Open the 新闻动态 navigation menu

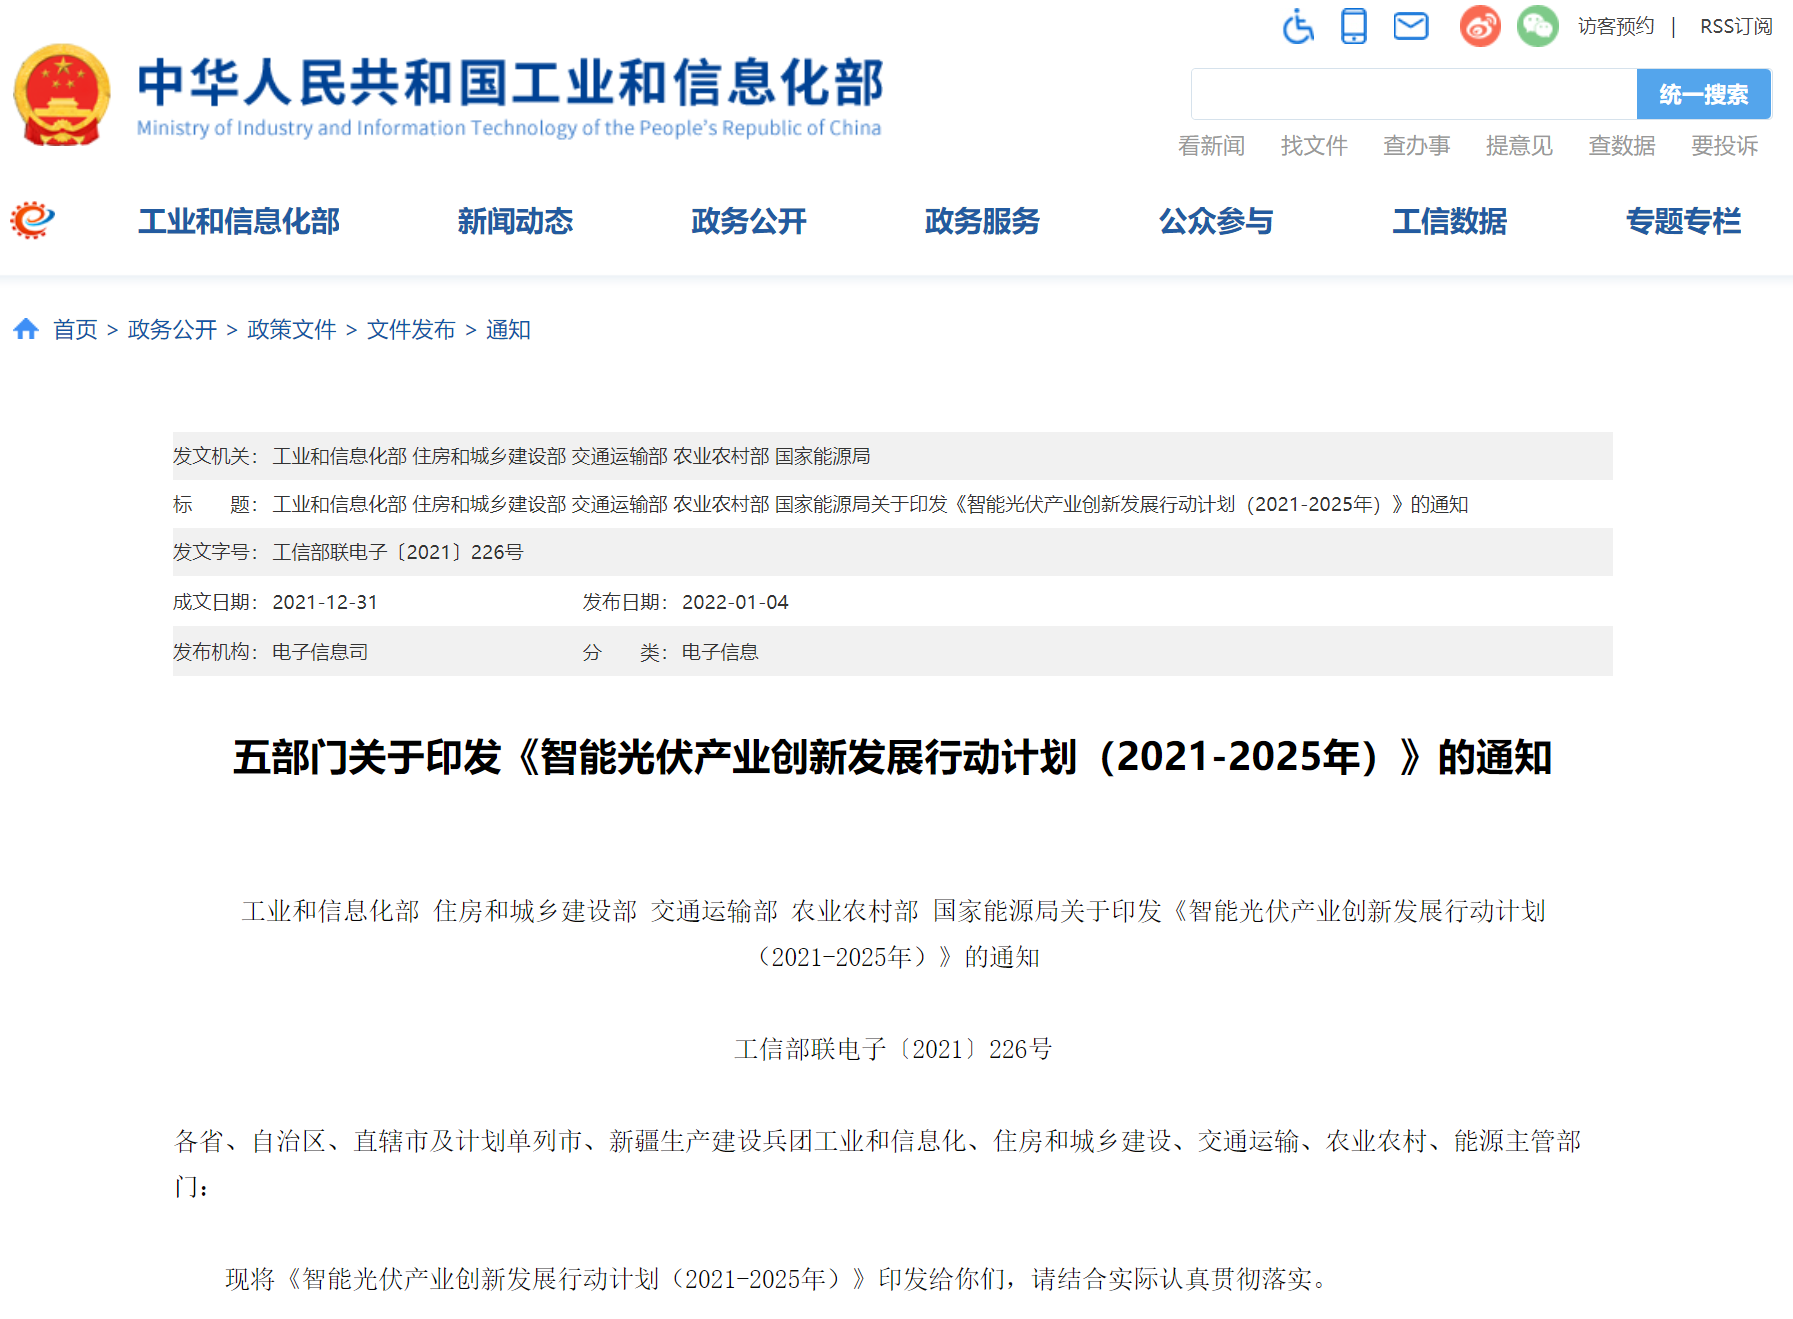pyautogui.click(x=515, y=221)
